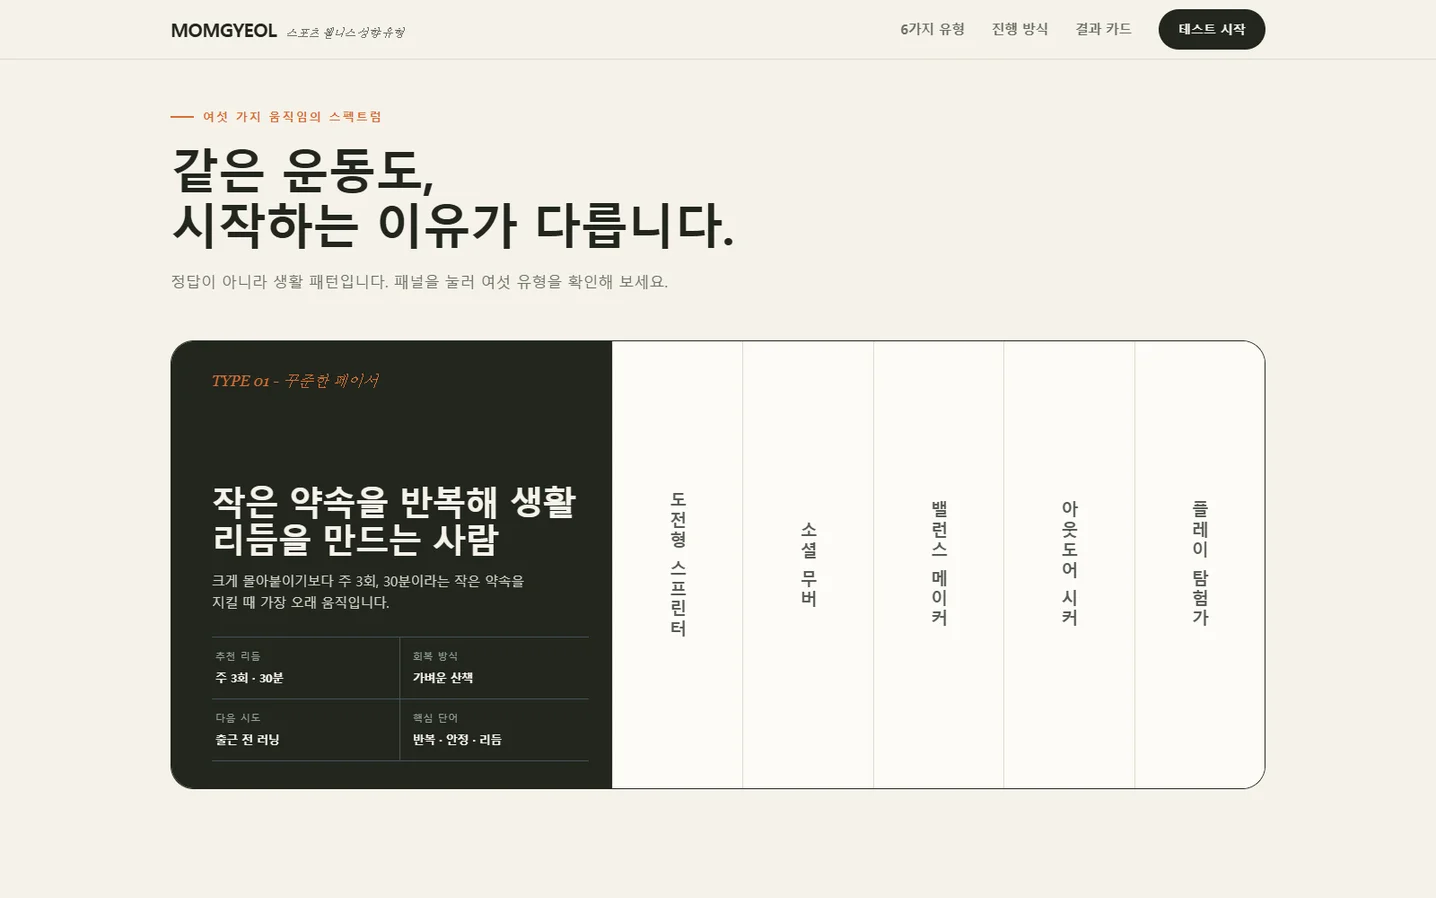Click the TYPE 01 - 꾸준한 페이서 label
1436x898 pixels.
[x=295, y=381]
